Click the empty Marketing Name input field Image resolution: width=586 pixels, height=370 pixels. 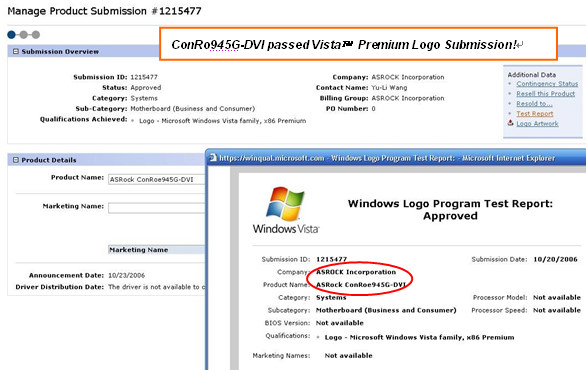tap(157, 208)
